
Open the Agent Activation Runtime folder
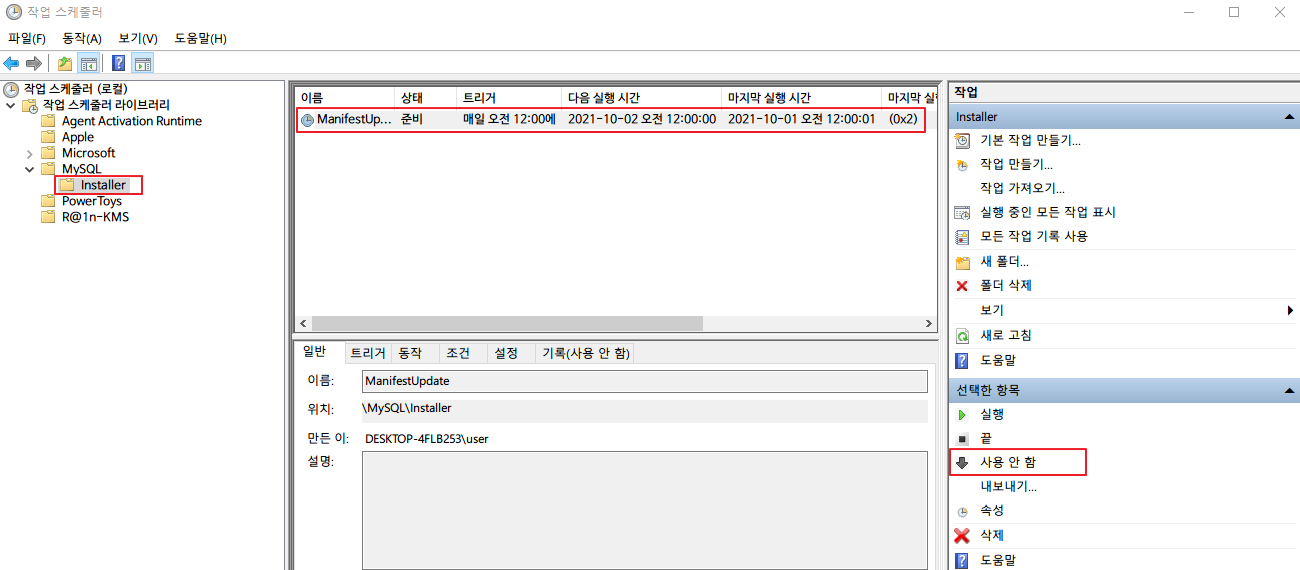click(x=132, y=121)
